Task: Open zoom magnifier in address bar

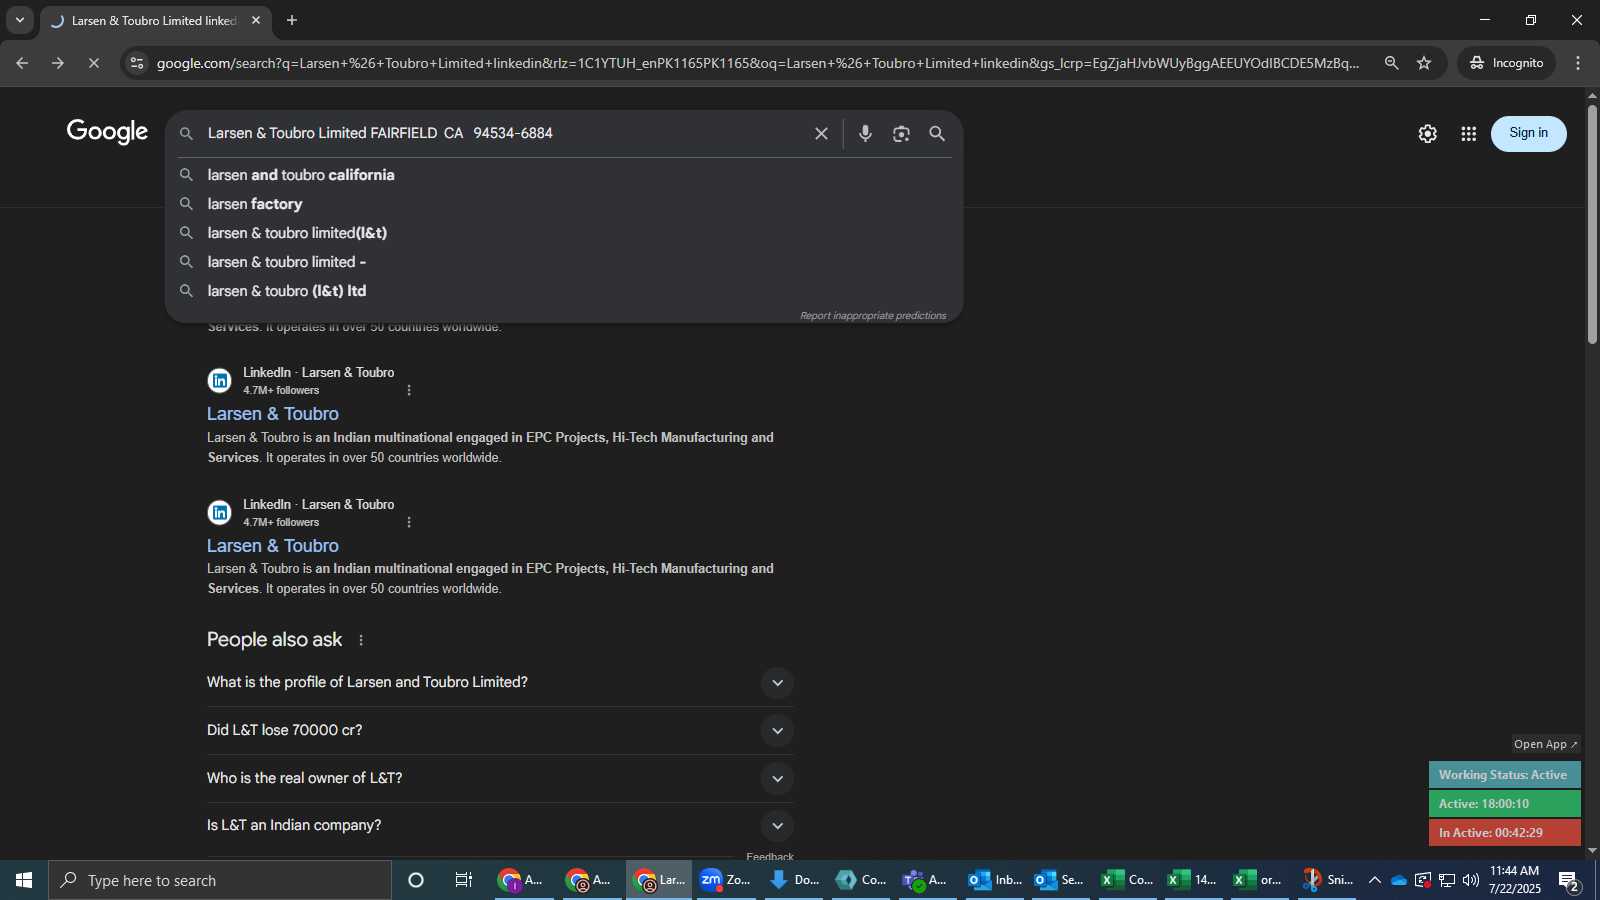Action: coord(1391,63)
